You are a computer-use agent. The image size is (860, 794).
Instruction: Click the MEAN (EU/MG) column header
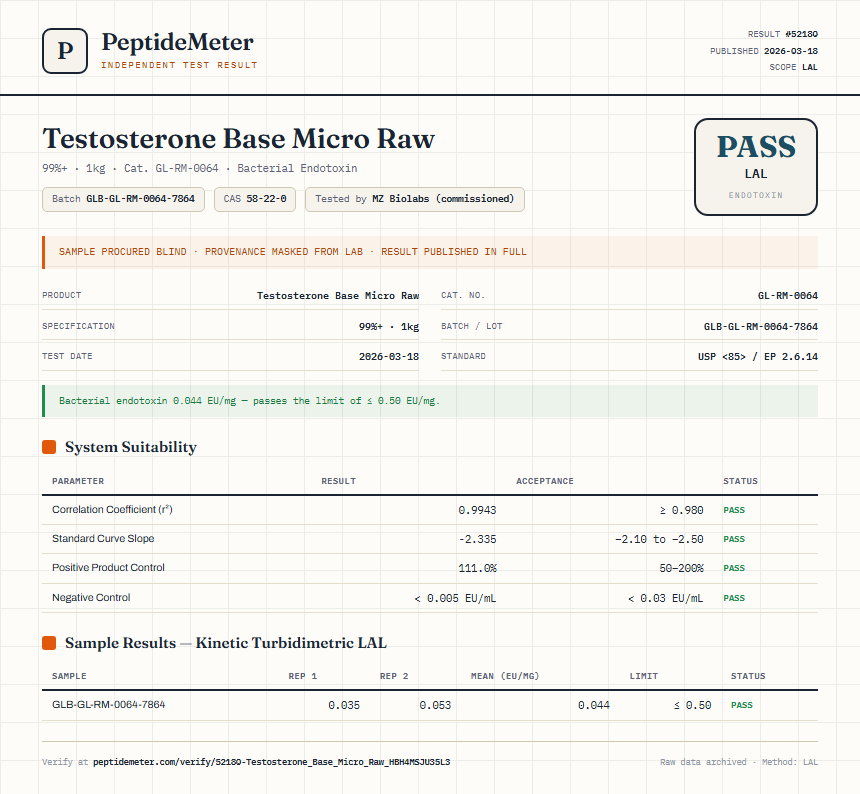tap(505, 676)
